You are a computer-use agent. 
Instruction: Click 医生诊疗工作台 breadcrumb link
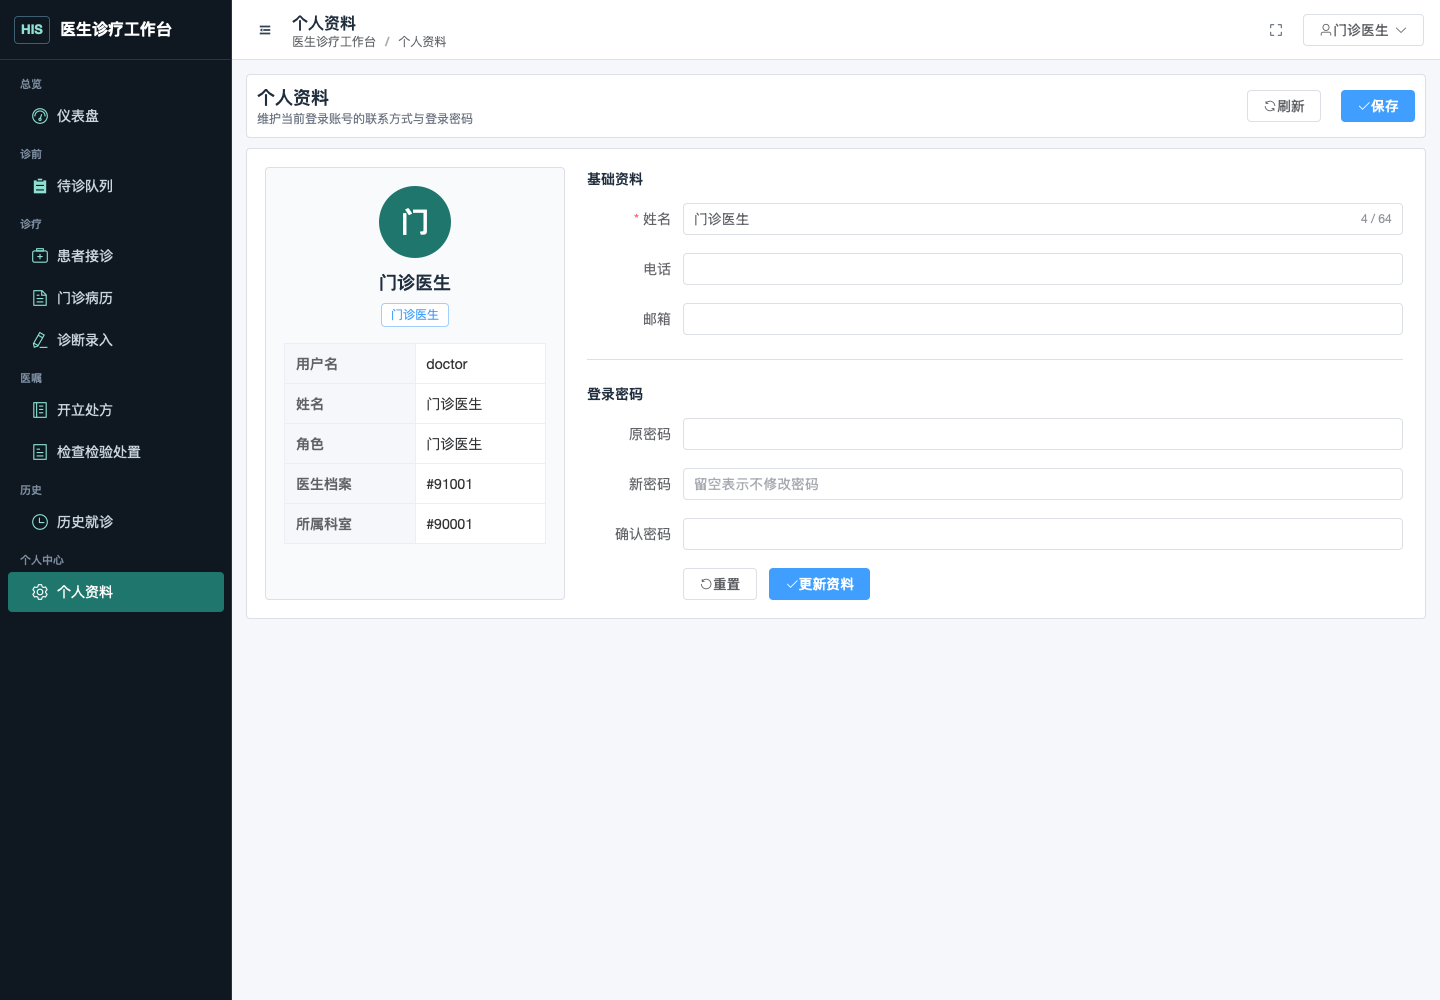coord(334,42)
